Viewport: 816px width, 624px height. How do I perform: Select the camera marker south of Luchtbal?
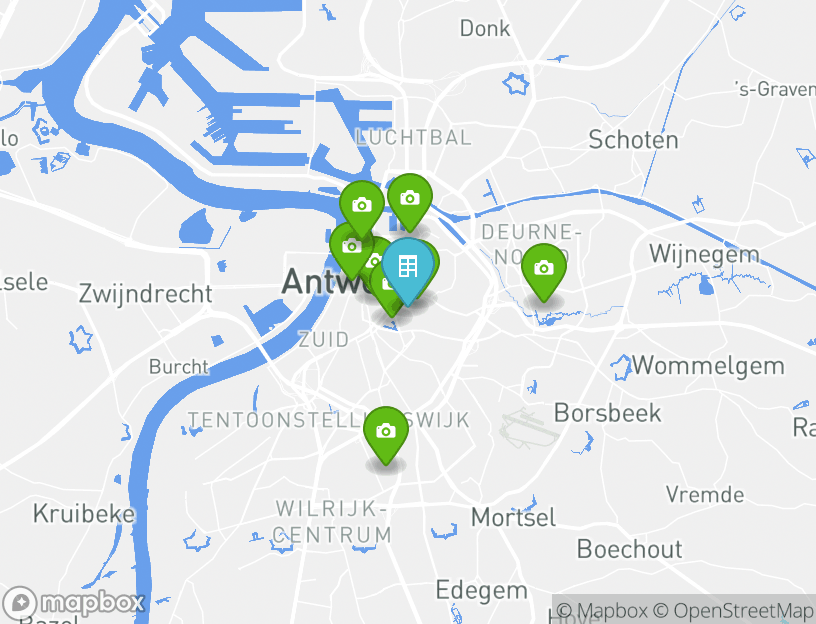[410, 198]
